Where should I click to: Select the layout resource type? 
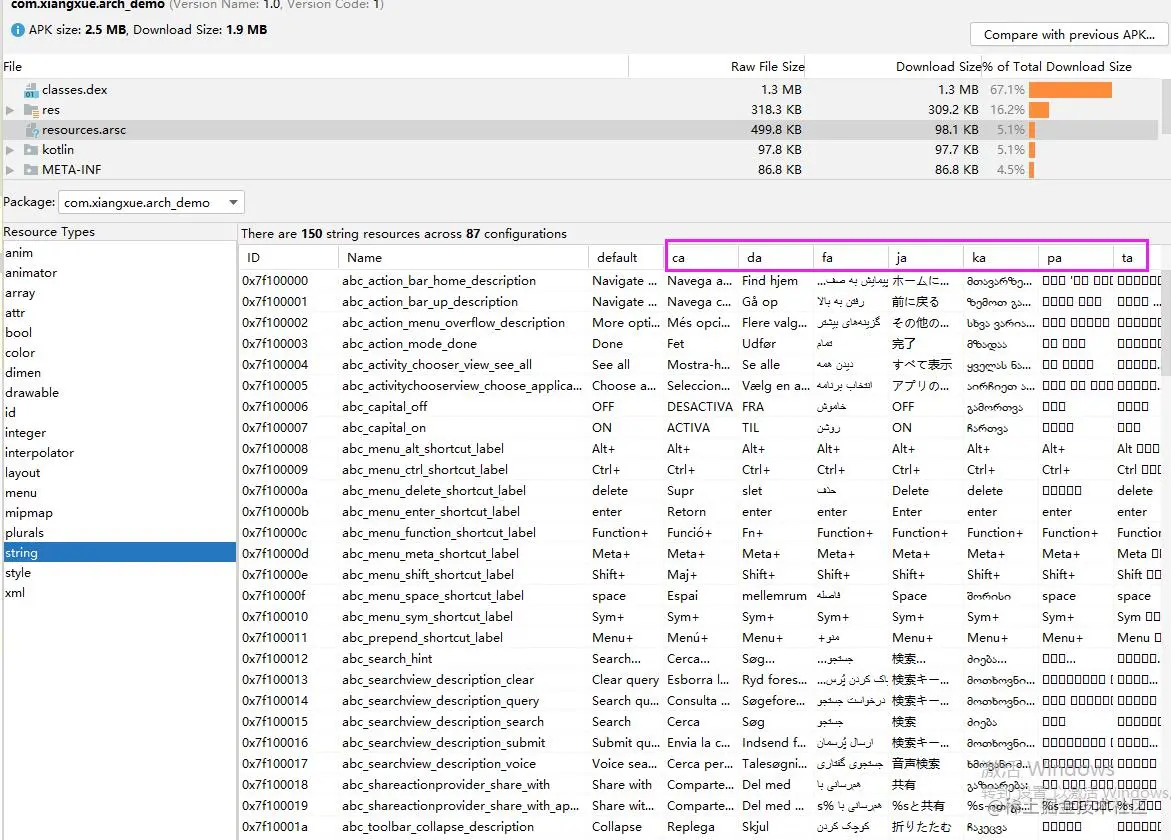coord(119,473)
